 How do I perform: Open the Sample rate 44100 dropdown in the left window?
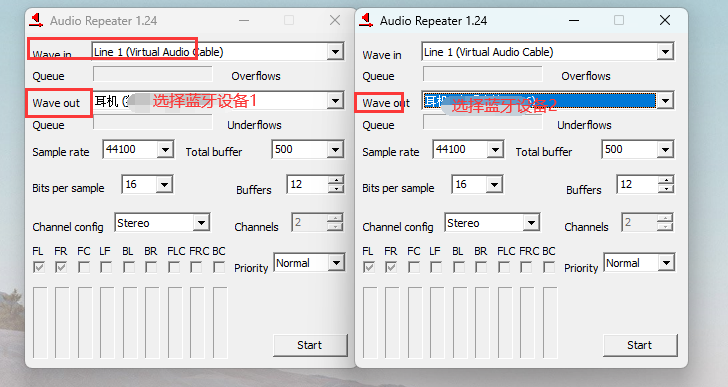click(x=165, y=149)
